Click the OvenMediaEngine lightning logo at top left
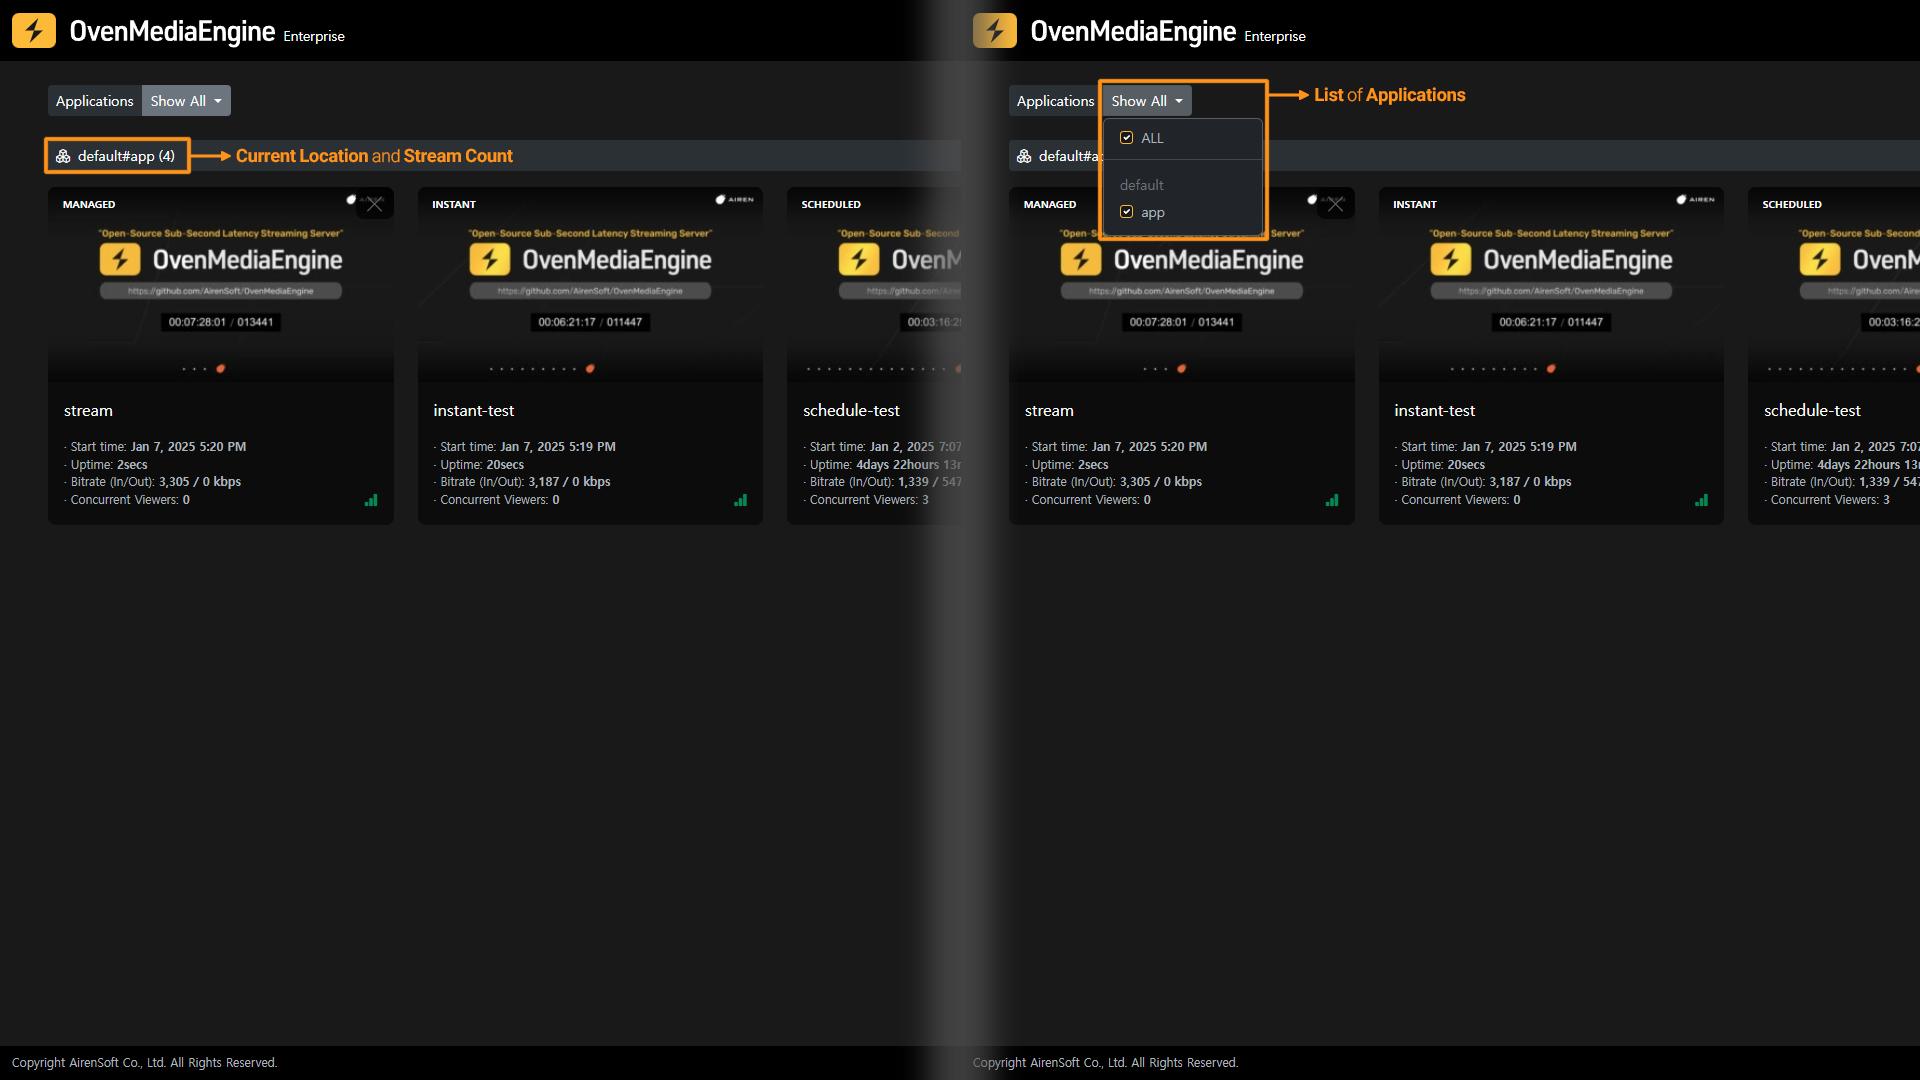1920x1080 pixels. point(34,31)
